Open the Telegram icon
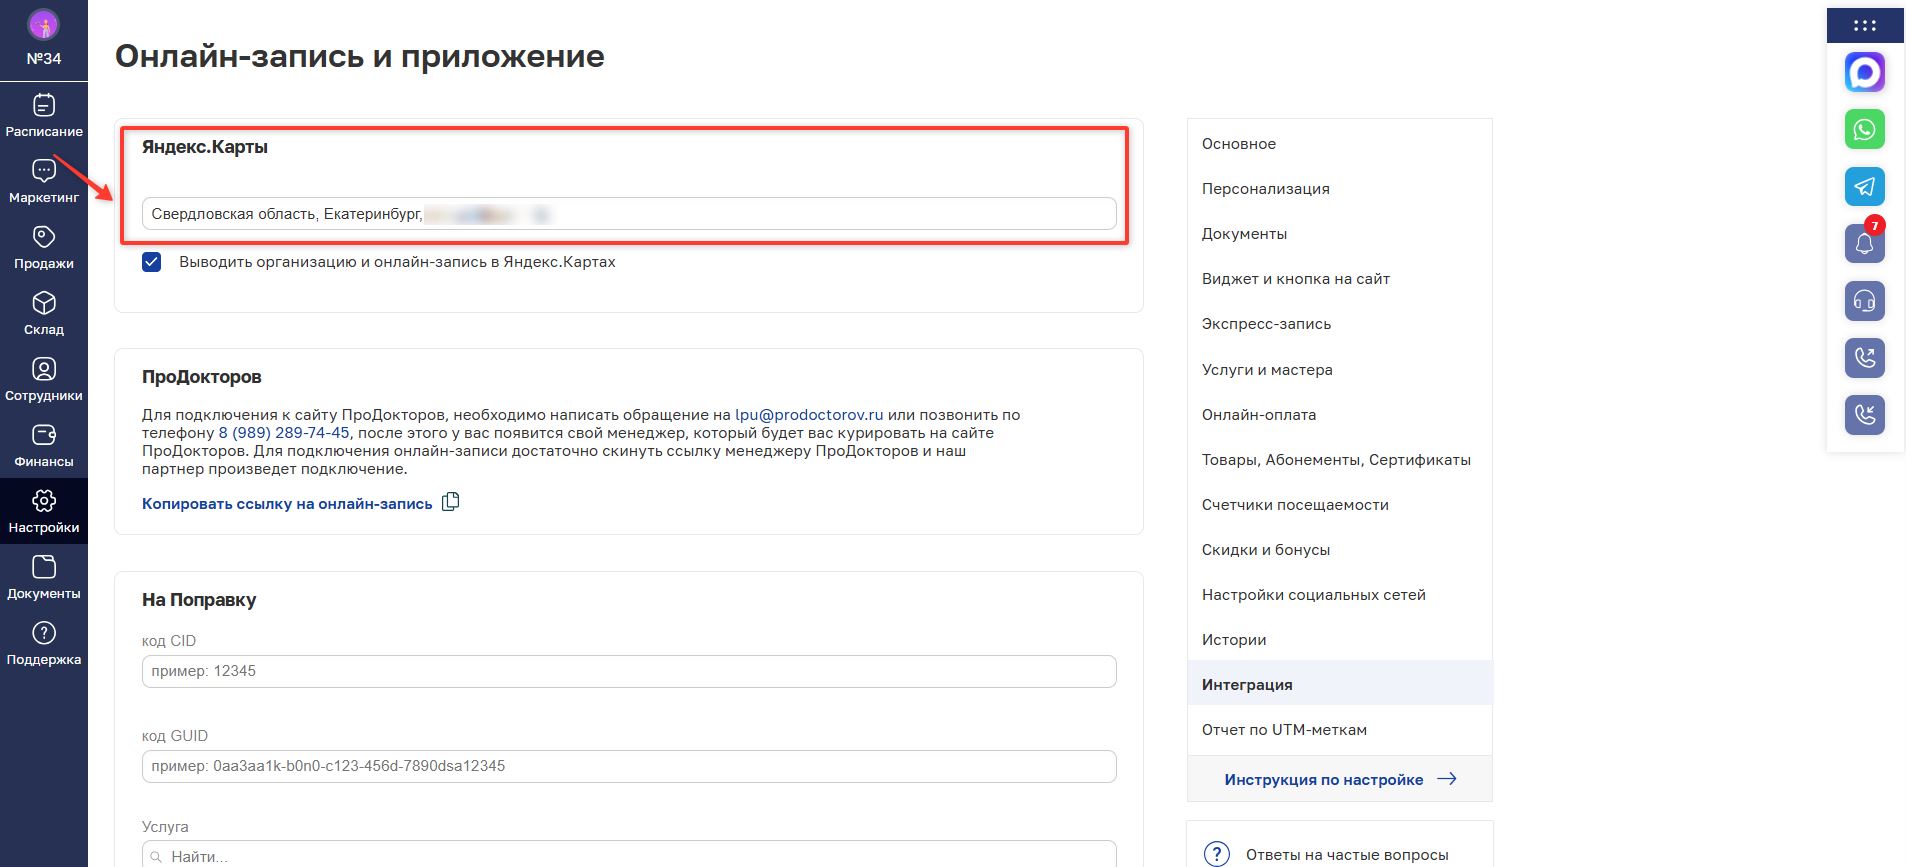This screenshot has width=1906, height=867. (x=1865, y=186)
